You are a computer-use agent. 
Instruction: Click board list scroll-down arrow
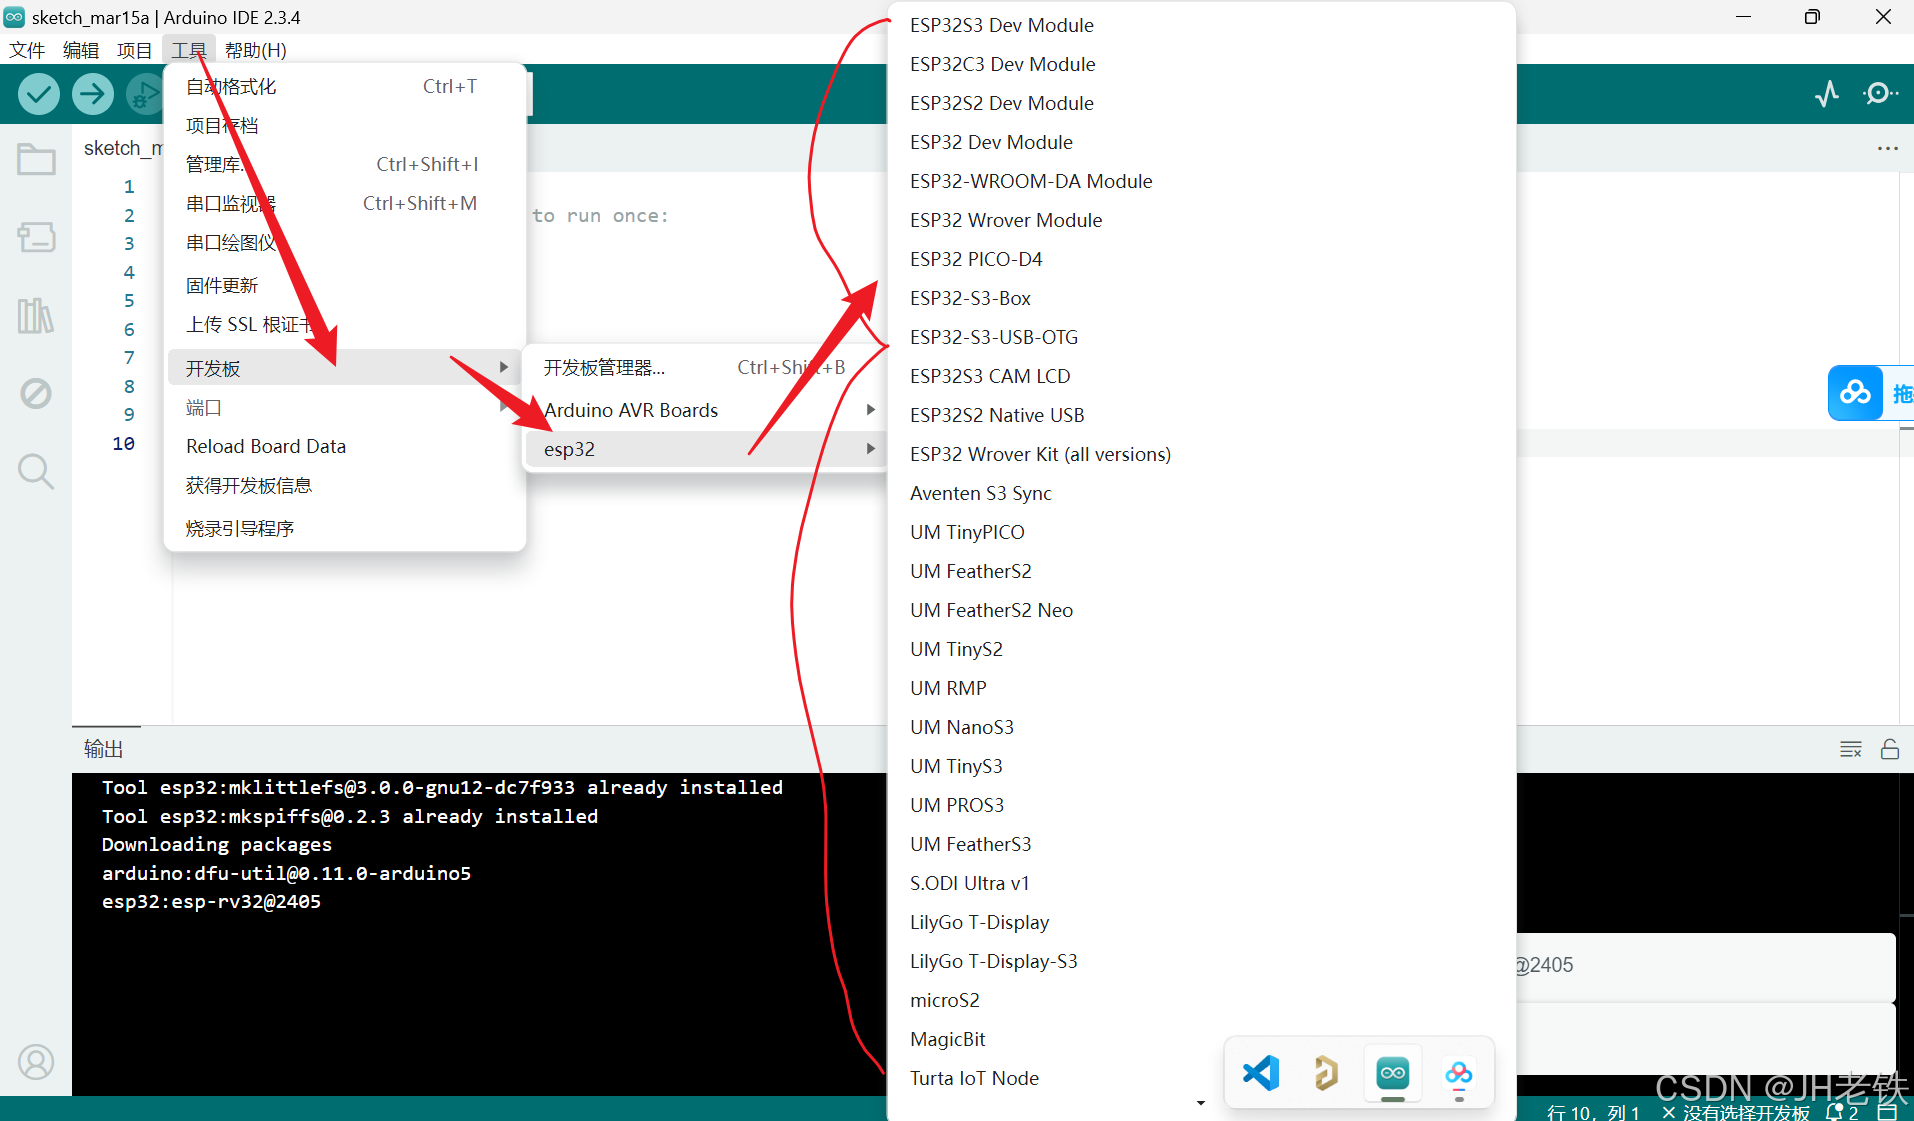coord(1201,1104)
